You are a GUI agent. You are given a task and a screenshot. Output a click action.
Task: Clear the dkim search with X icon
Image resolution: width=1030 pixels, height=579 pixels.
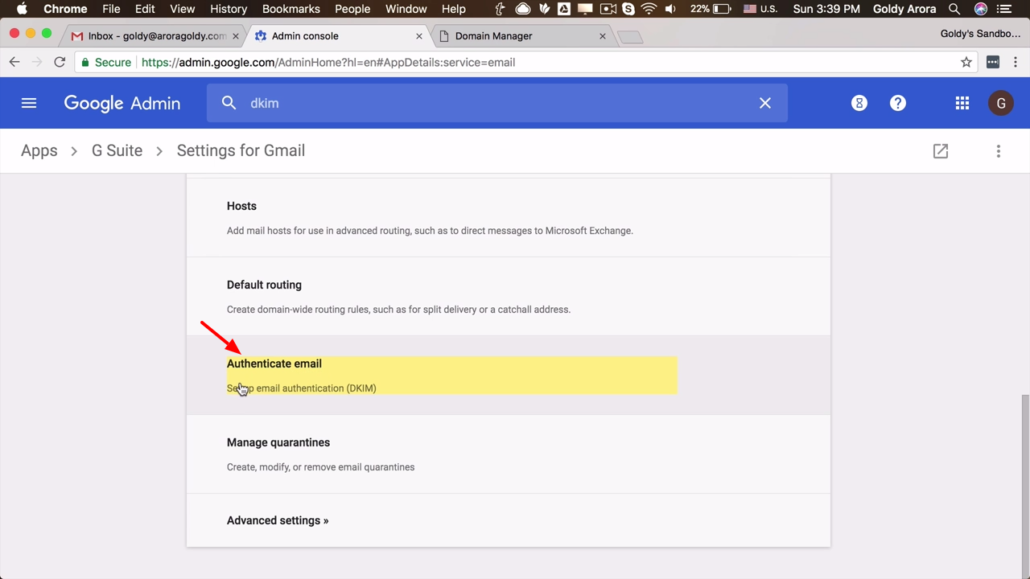pos(765,103)
